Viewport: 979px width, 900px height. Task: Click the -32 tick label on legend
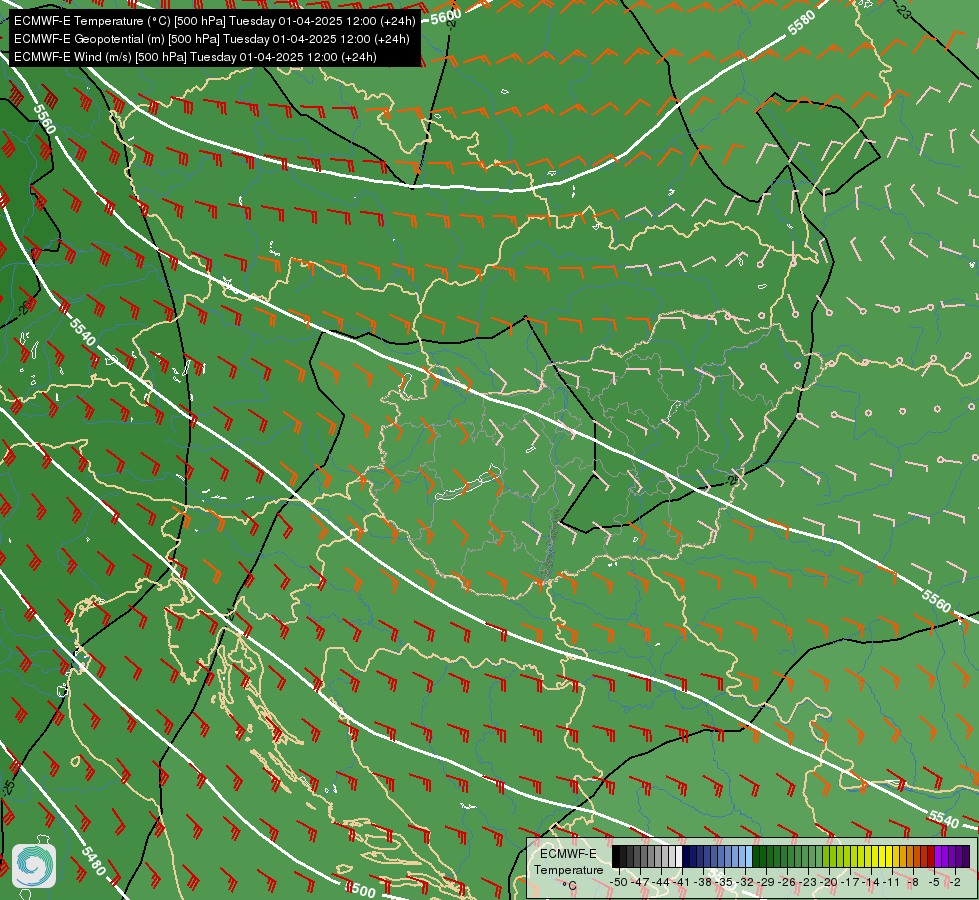[x=745, y=883]
